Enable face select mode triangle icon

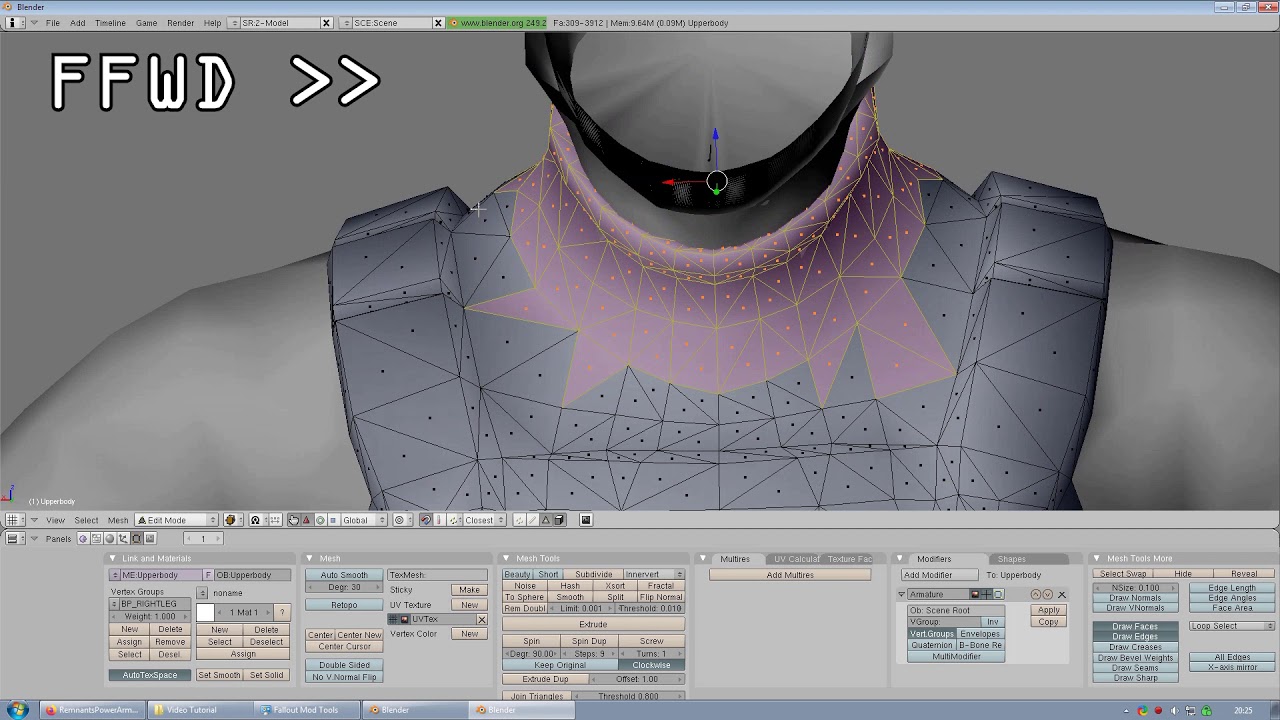pos(545,520)
